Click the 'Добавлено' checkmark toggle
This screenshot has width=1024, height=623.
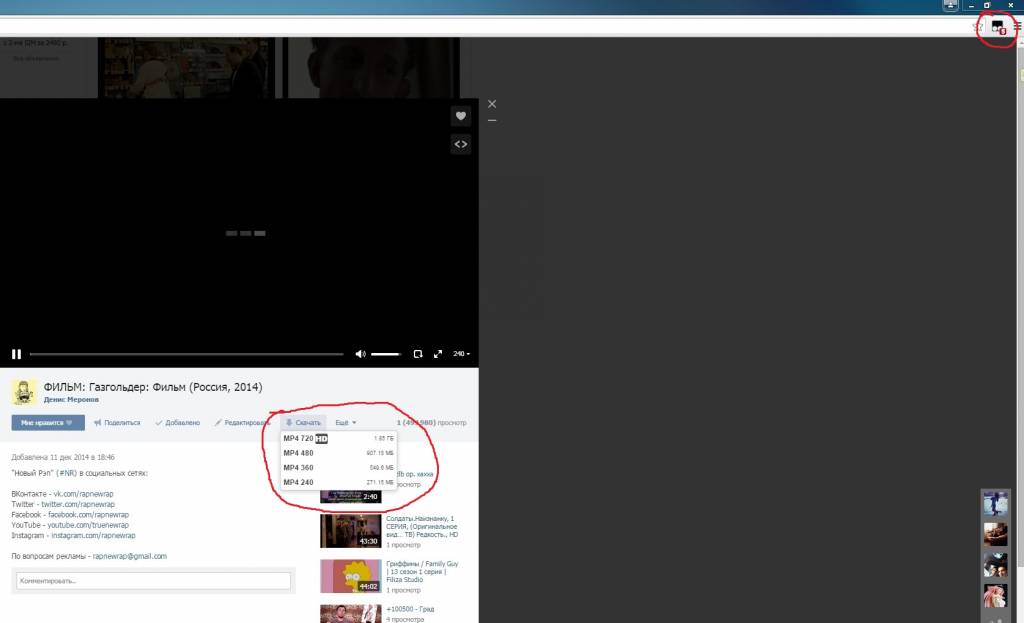[178, 423]
